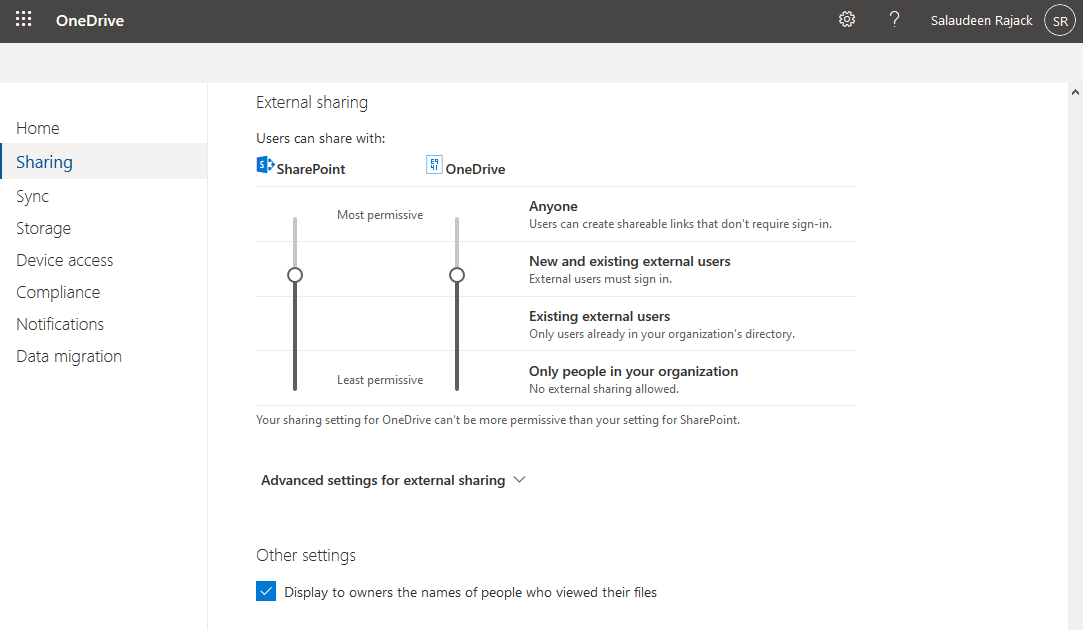Uncheck display owners the names of viewers
The height and width of the screenshot is (630, 1084).
266,591
